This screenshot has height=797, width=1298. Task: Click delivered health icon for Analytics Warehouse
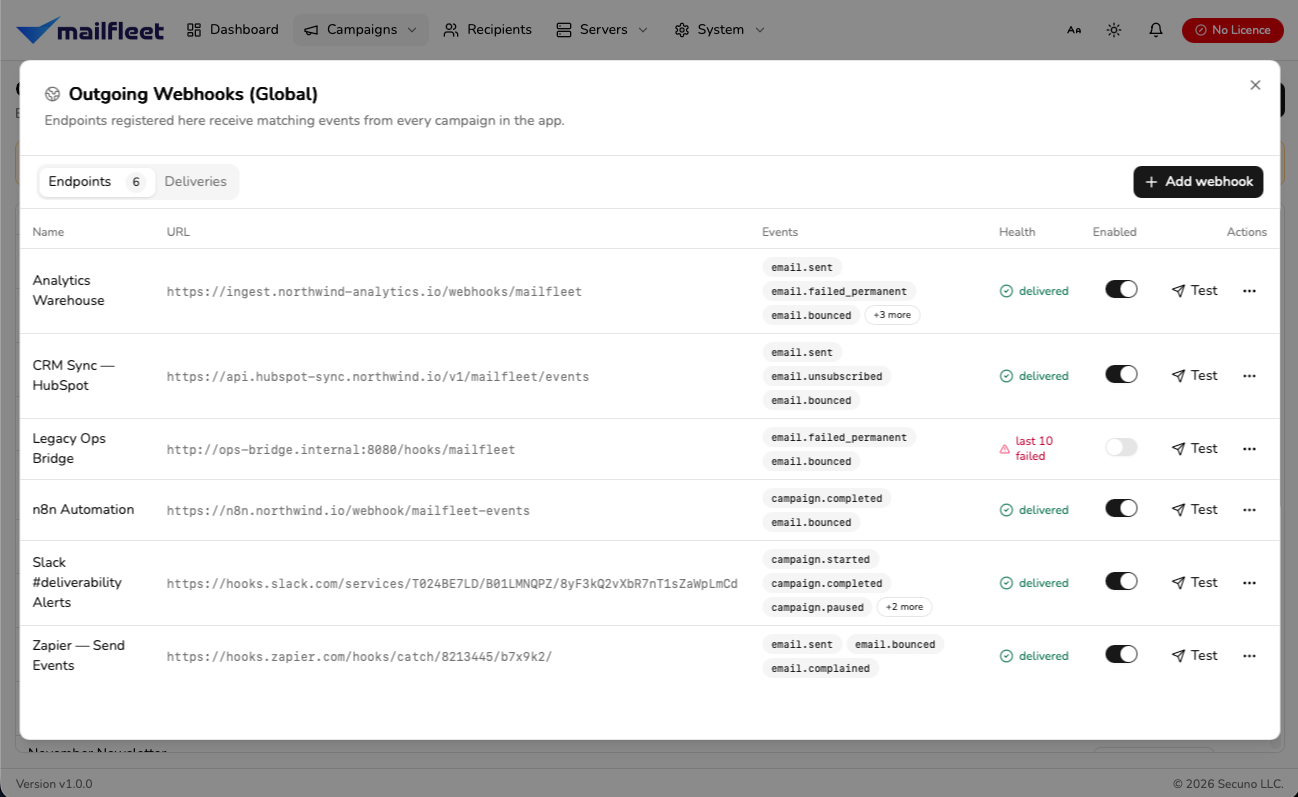1006,291
